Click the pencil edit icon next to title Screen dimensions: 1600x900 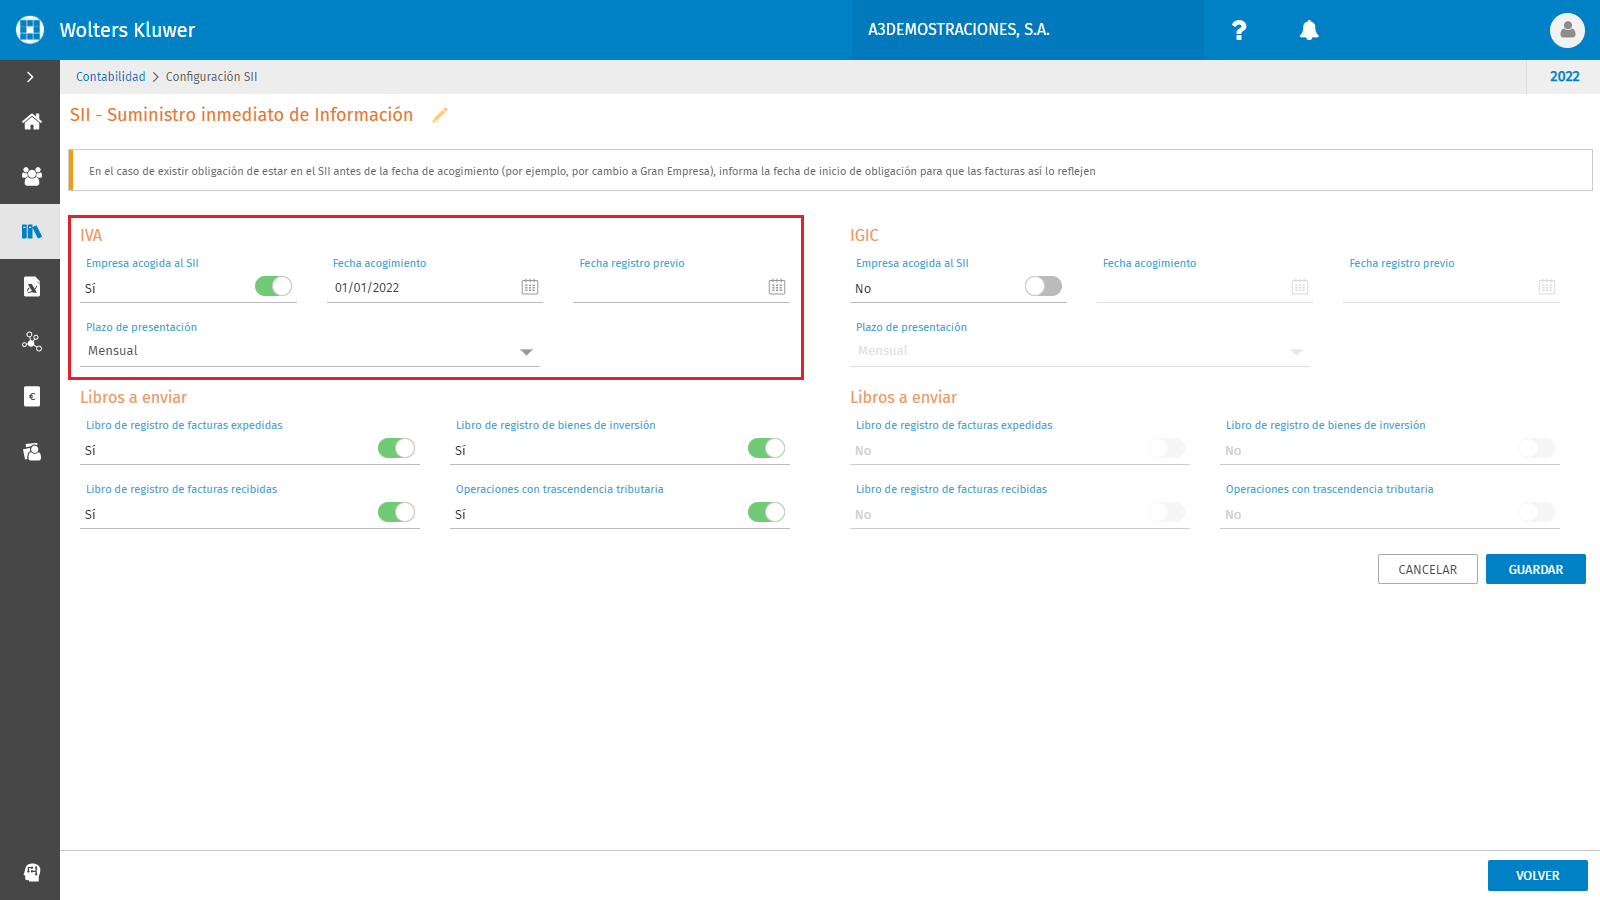[x=439, y=115]
